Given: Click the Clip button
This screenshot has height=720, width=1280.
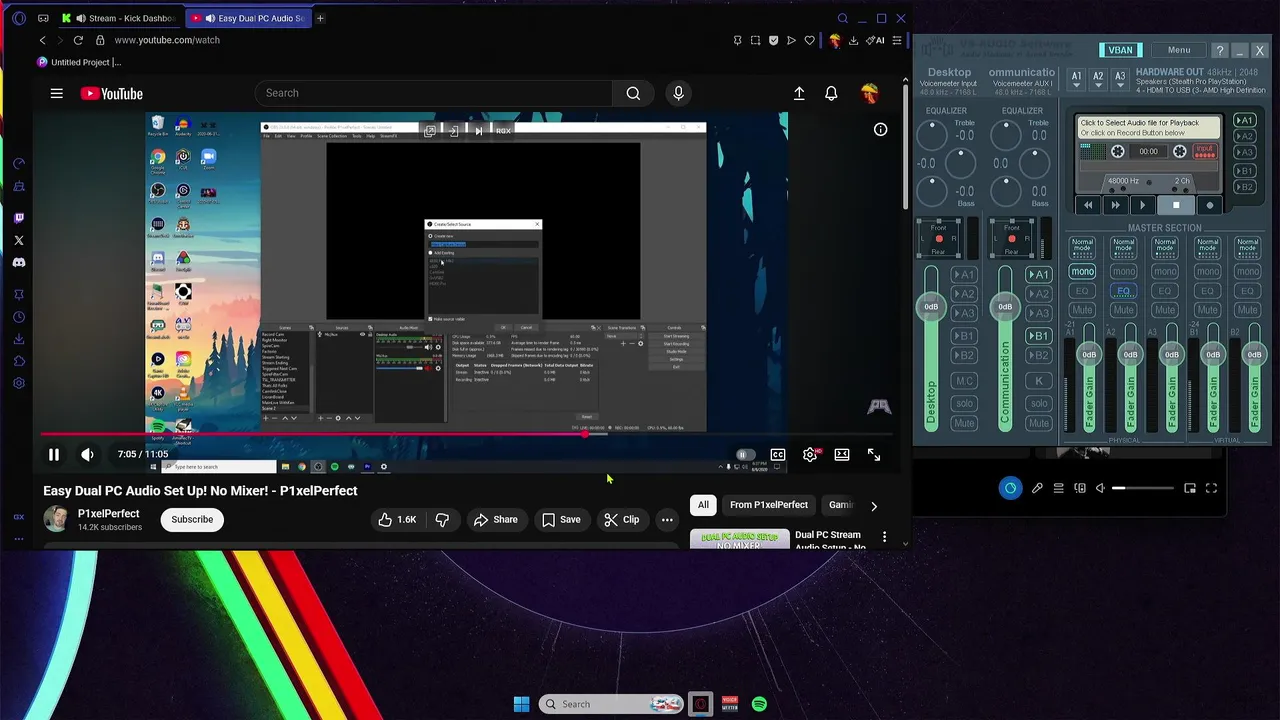Looking at the screenshot, I should (x=622, y=520).
